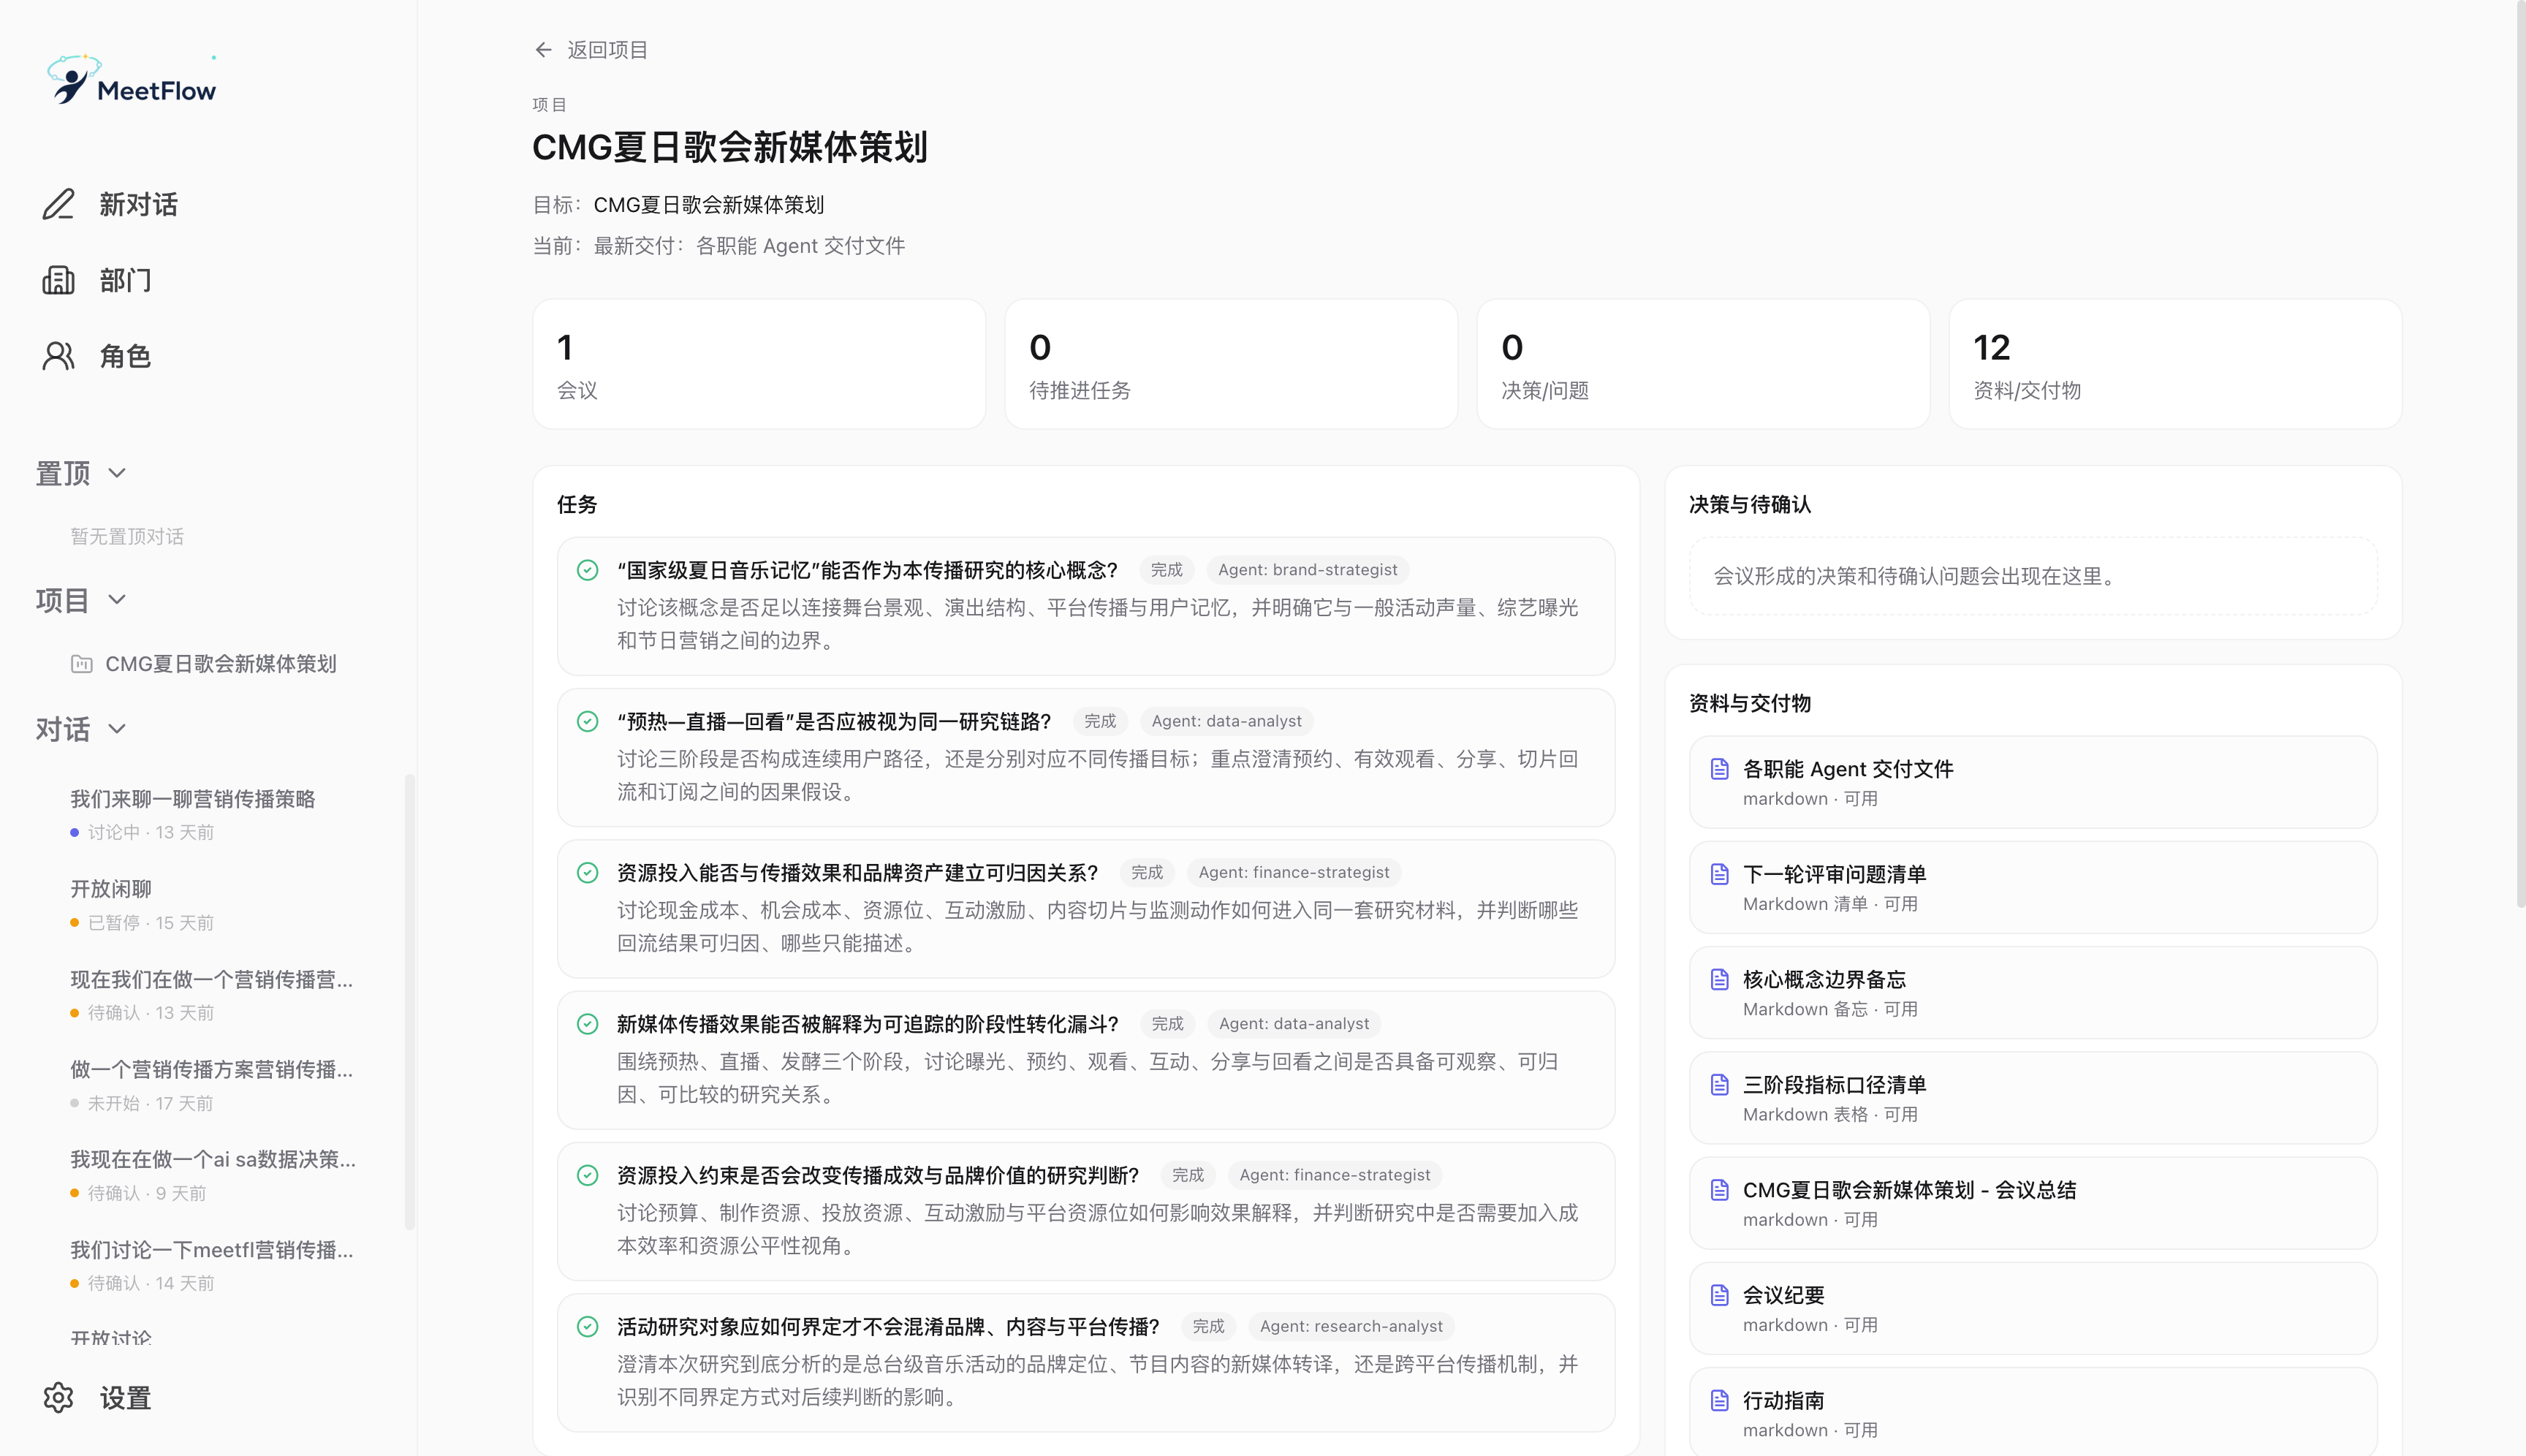
Task: Click the document icon for 下一轮评审问题清单
Action: click(1720, 874)
